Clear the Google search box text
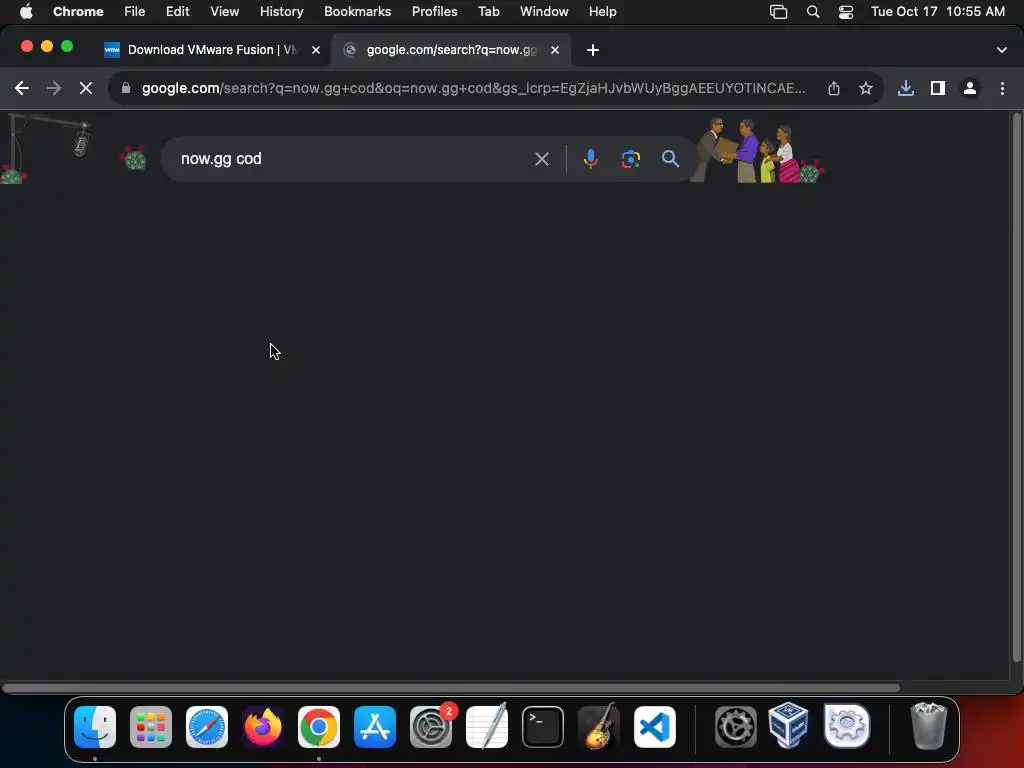The image size is (1024, 768). click(x=541, y=159)
